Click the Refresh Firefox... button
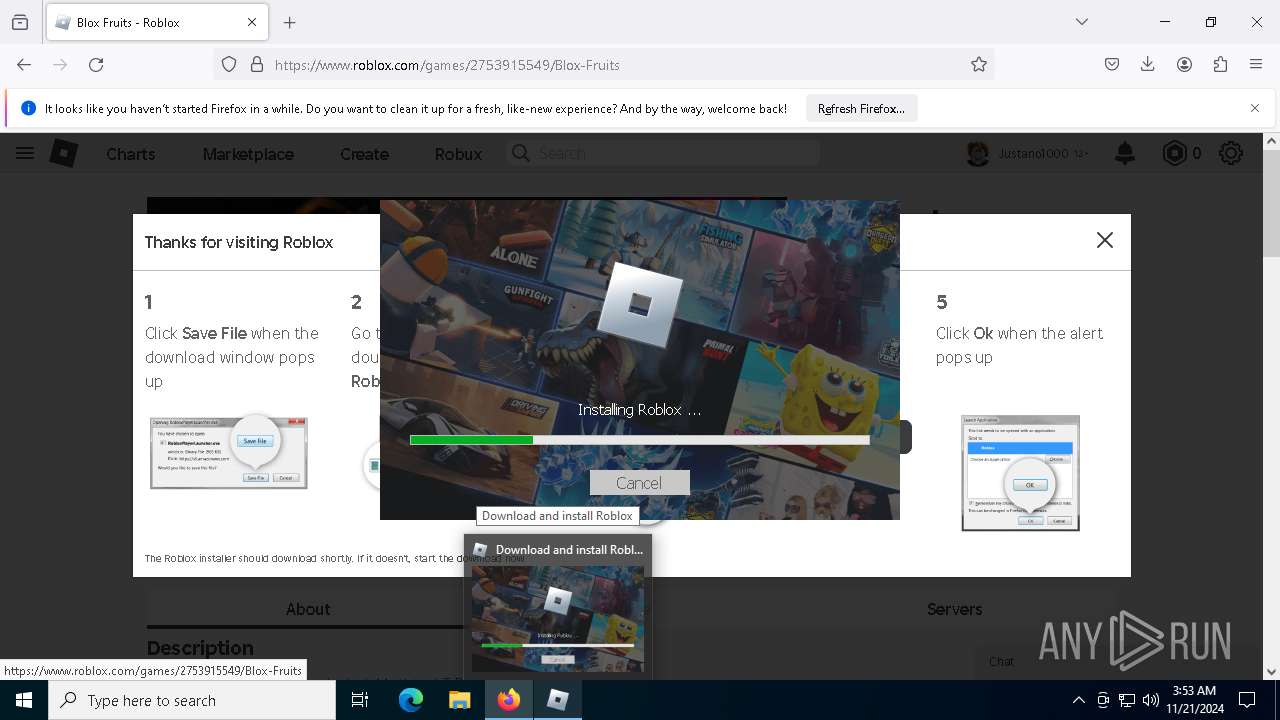1280x720 pixels. (861, 108)
